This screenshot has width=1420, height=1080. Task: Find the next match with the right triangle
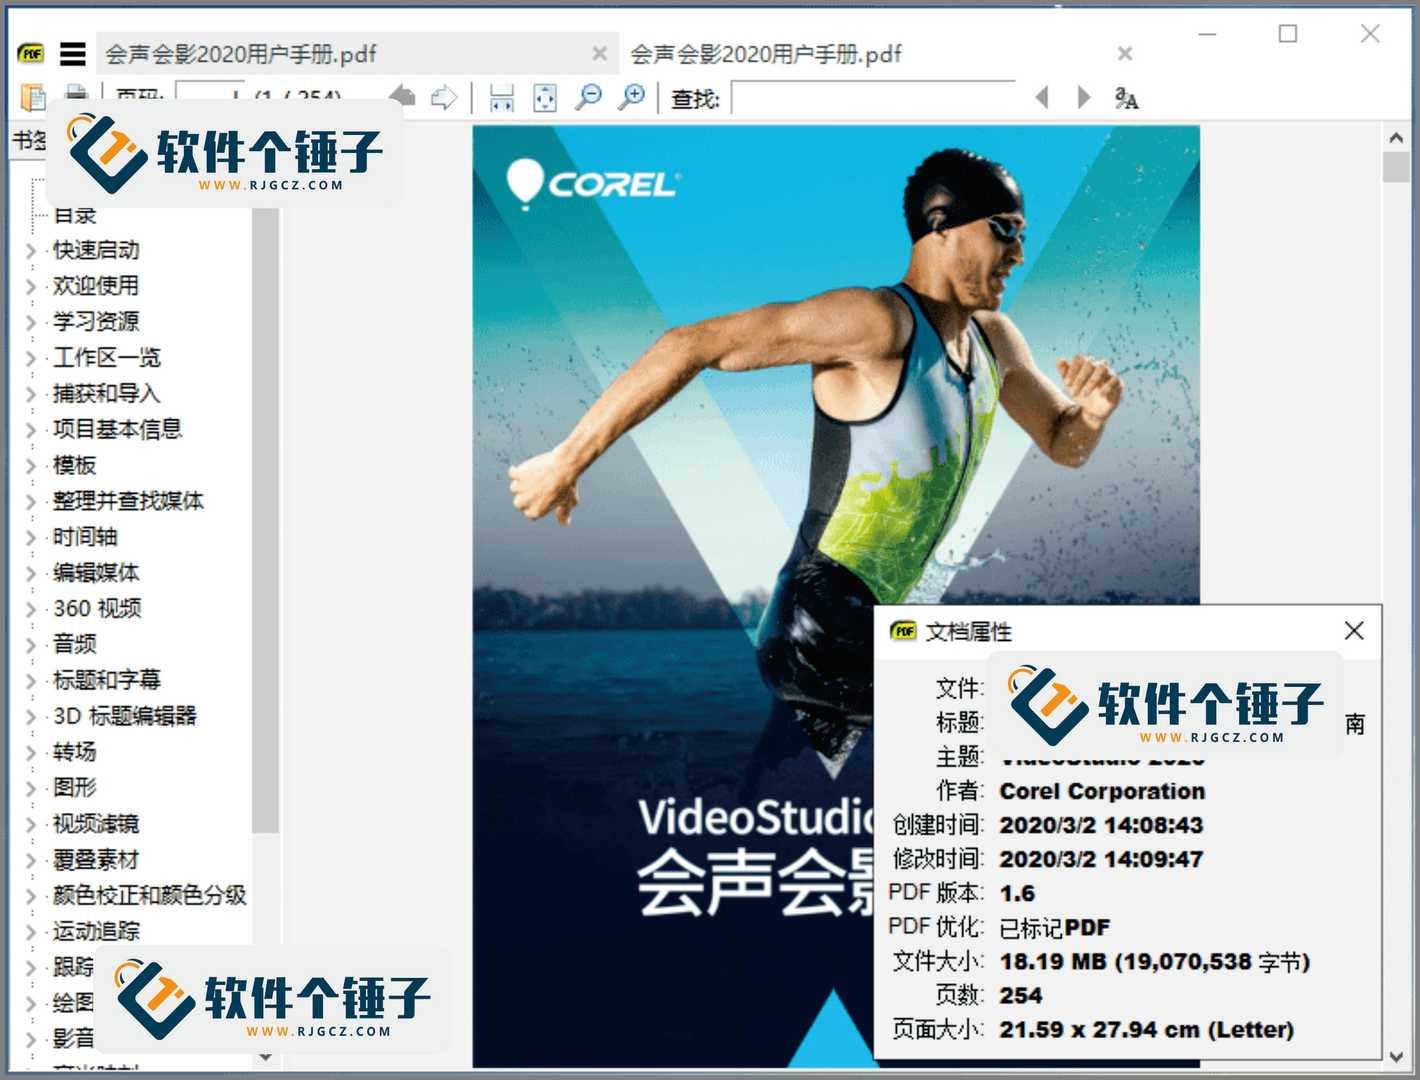[1083, 97]
